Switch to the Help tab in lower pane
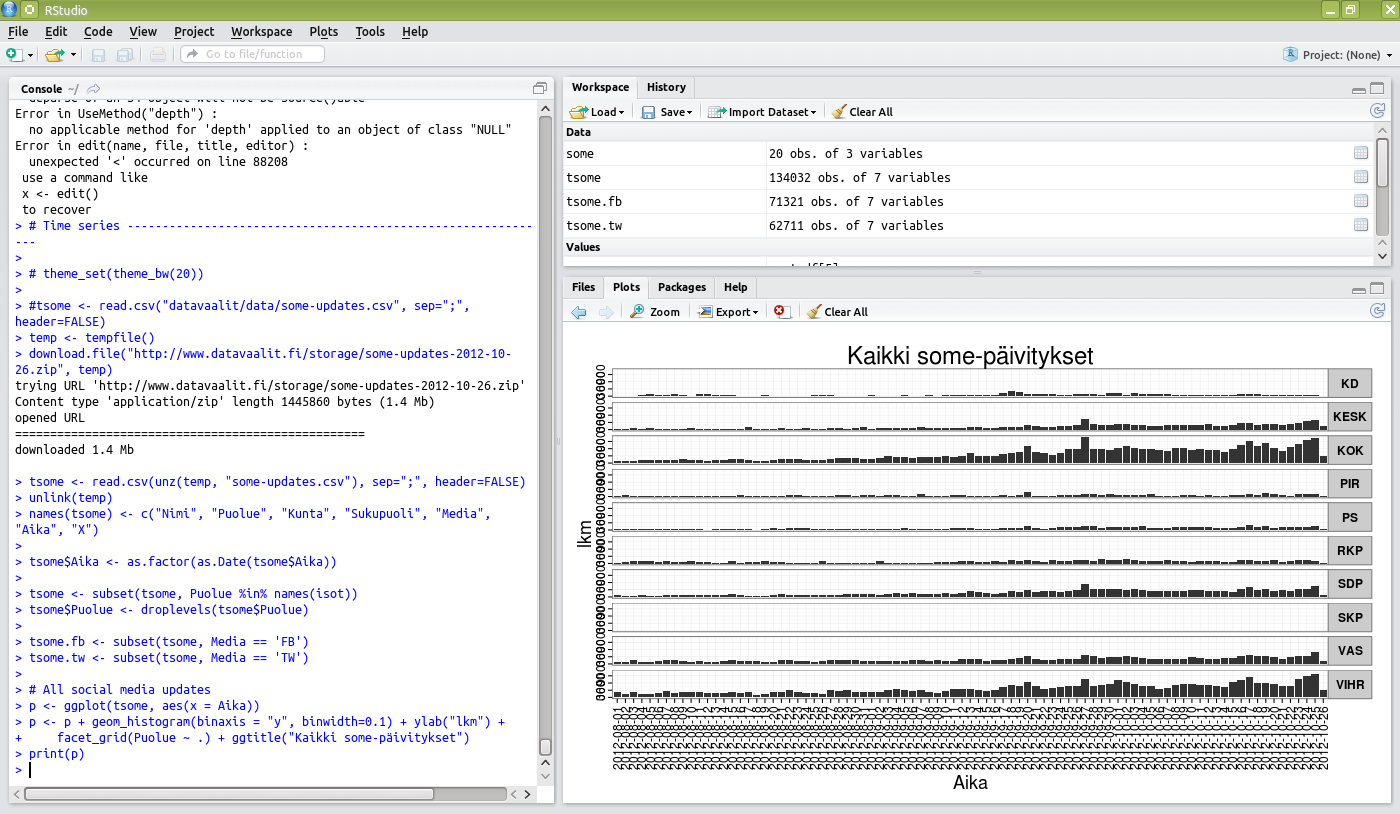Image resolution: width=1400 pixels, height=814 pixels. tap(735, 287)
